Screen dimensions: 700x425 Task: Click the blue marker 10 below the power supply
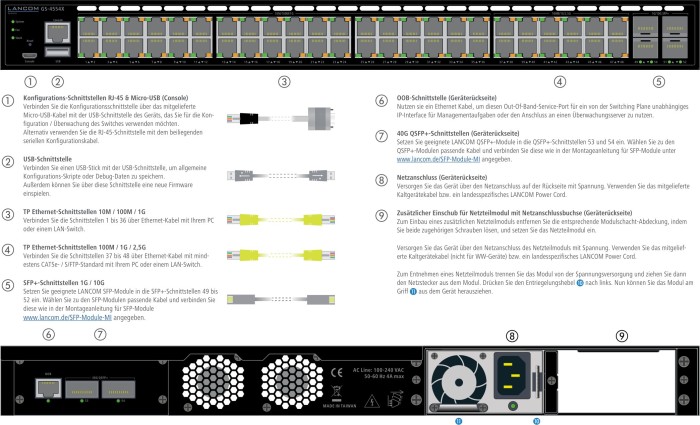point(537,421)
